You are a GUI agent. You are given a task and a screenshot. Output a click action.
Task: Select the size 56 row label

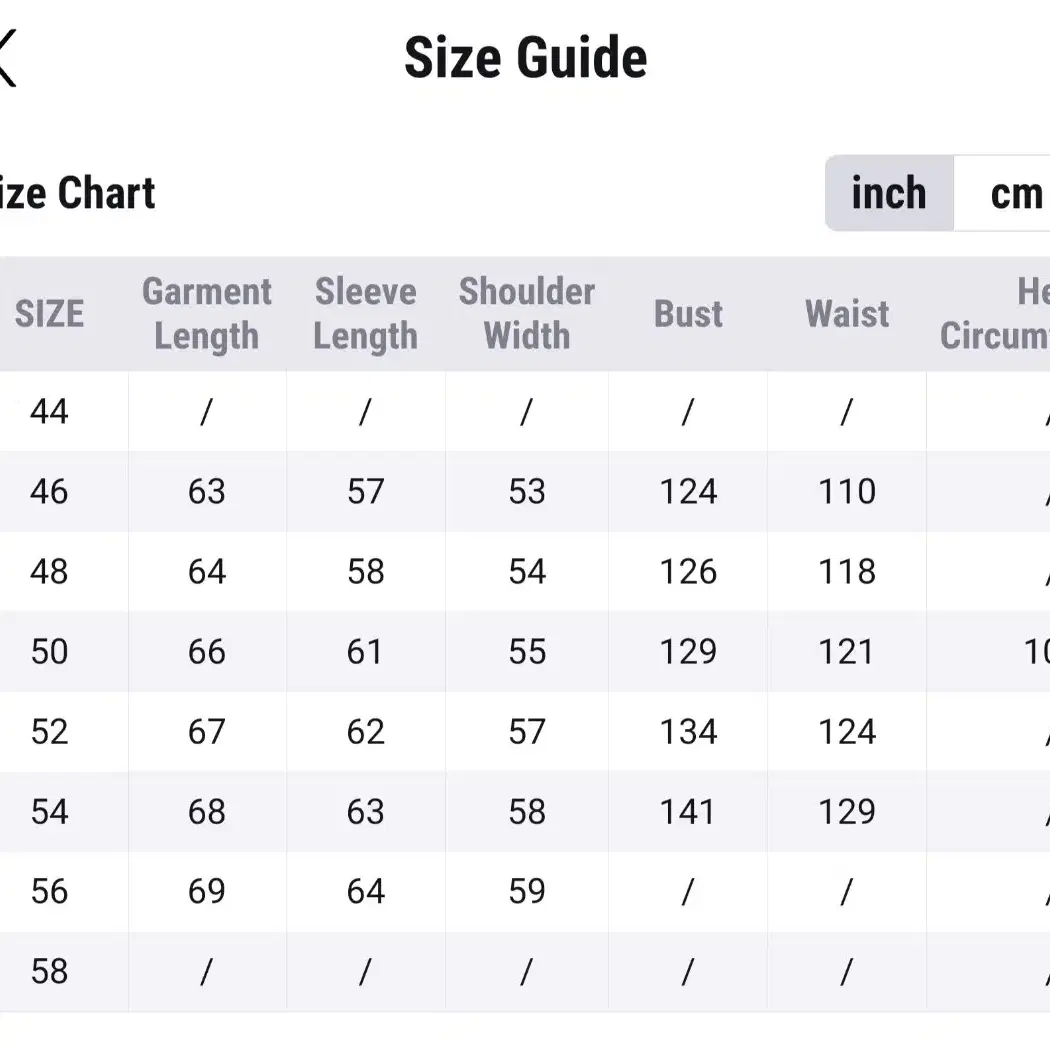50,891
